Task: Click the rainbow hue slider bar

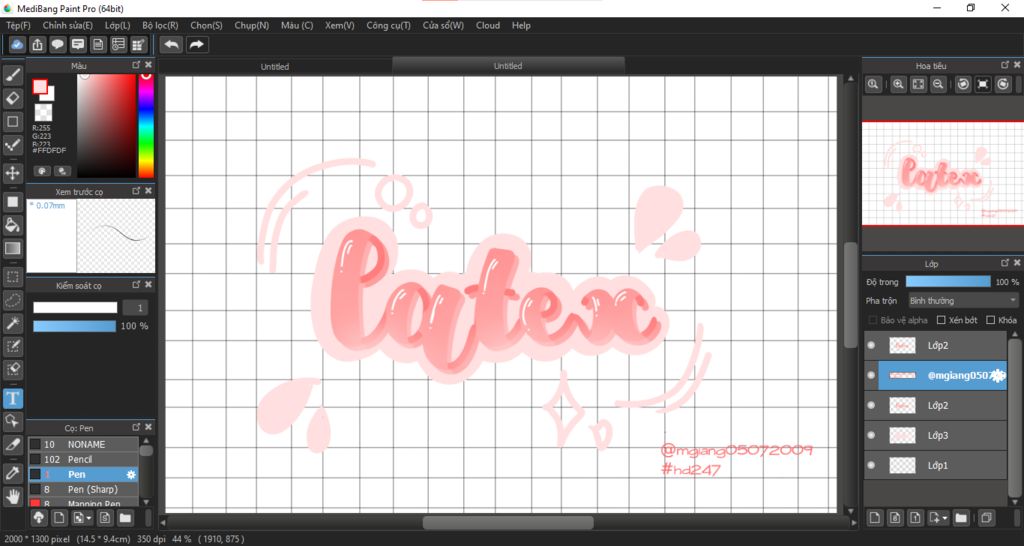Action: 146,125
